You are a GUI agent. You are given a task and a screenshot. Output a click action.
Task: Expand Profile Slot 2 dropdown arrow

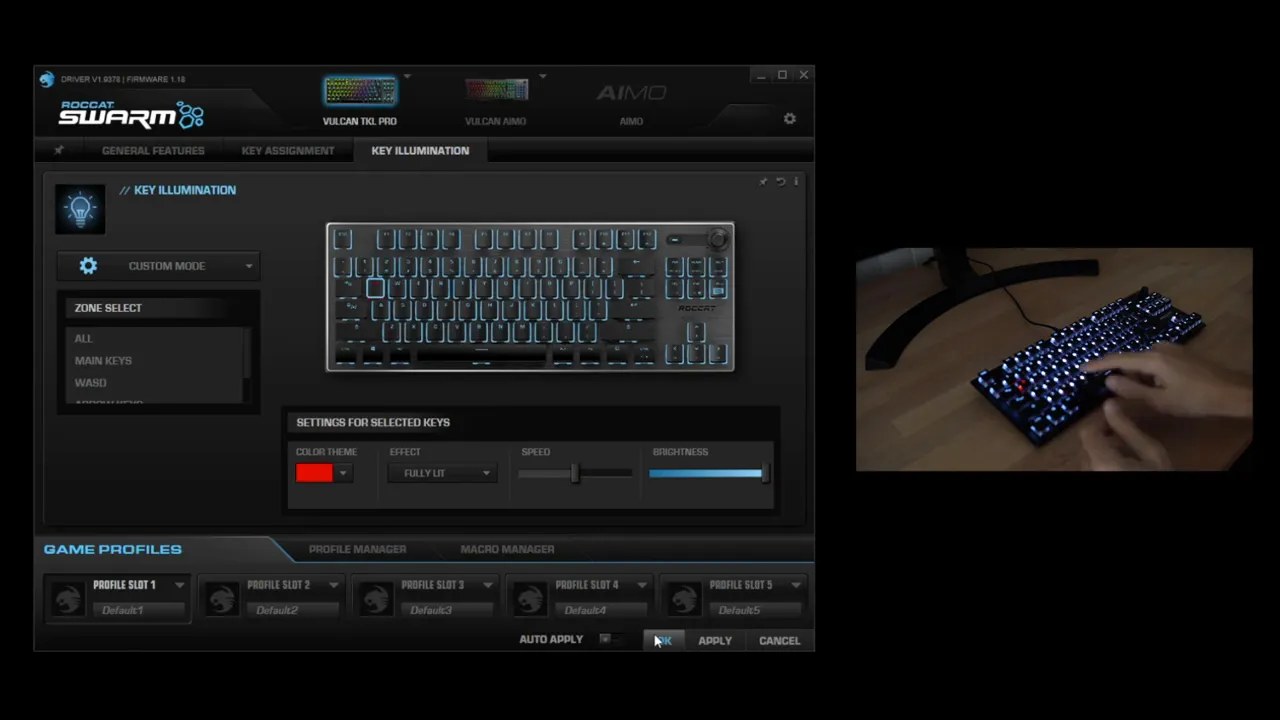[334, 585]
